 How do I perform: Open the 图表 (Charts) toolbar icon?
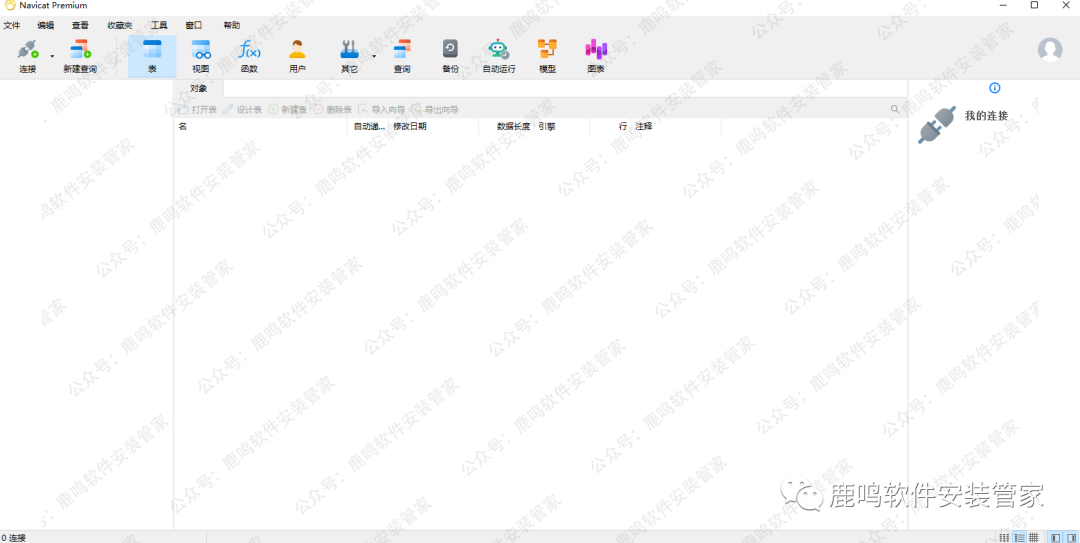click(x=596, y=54)
